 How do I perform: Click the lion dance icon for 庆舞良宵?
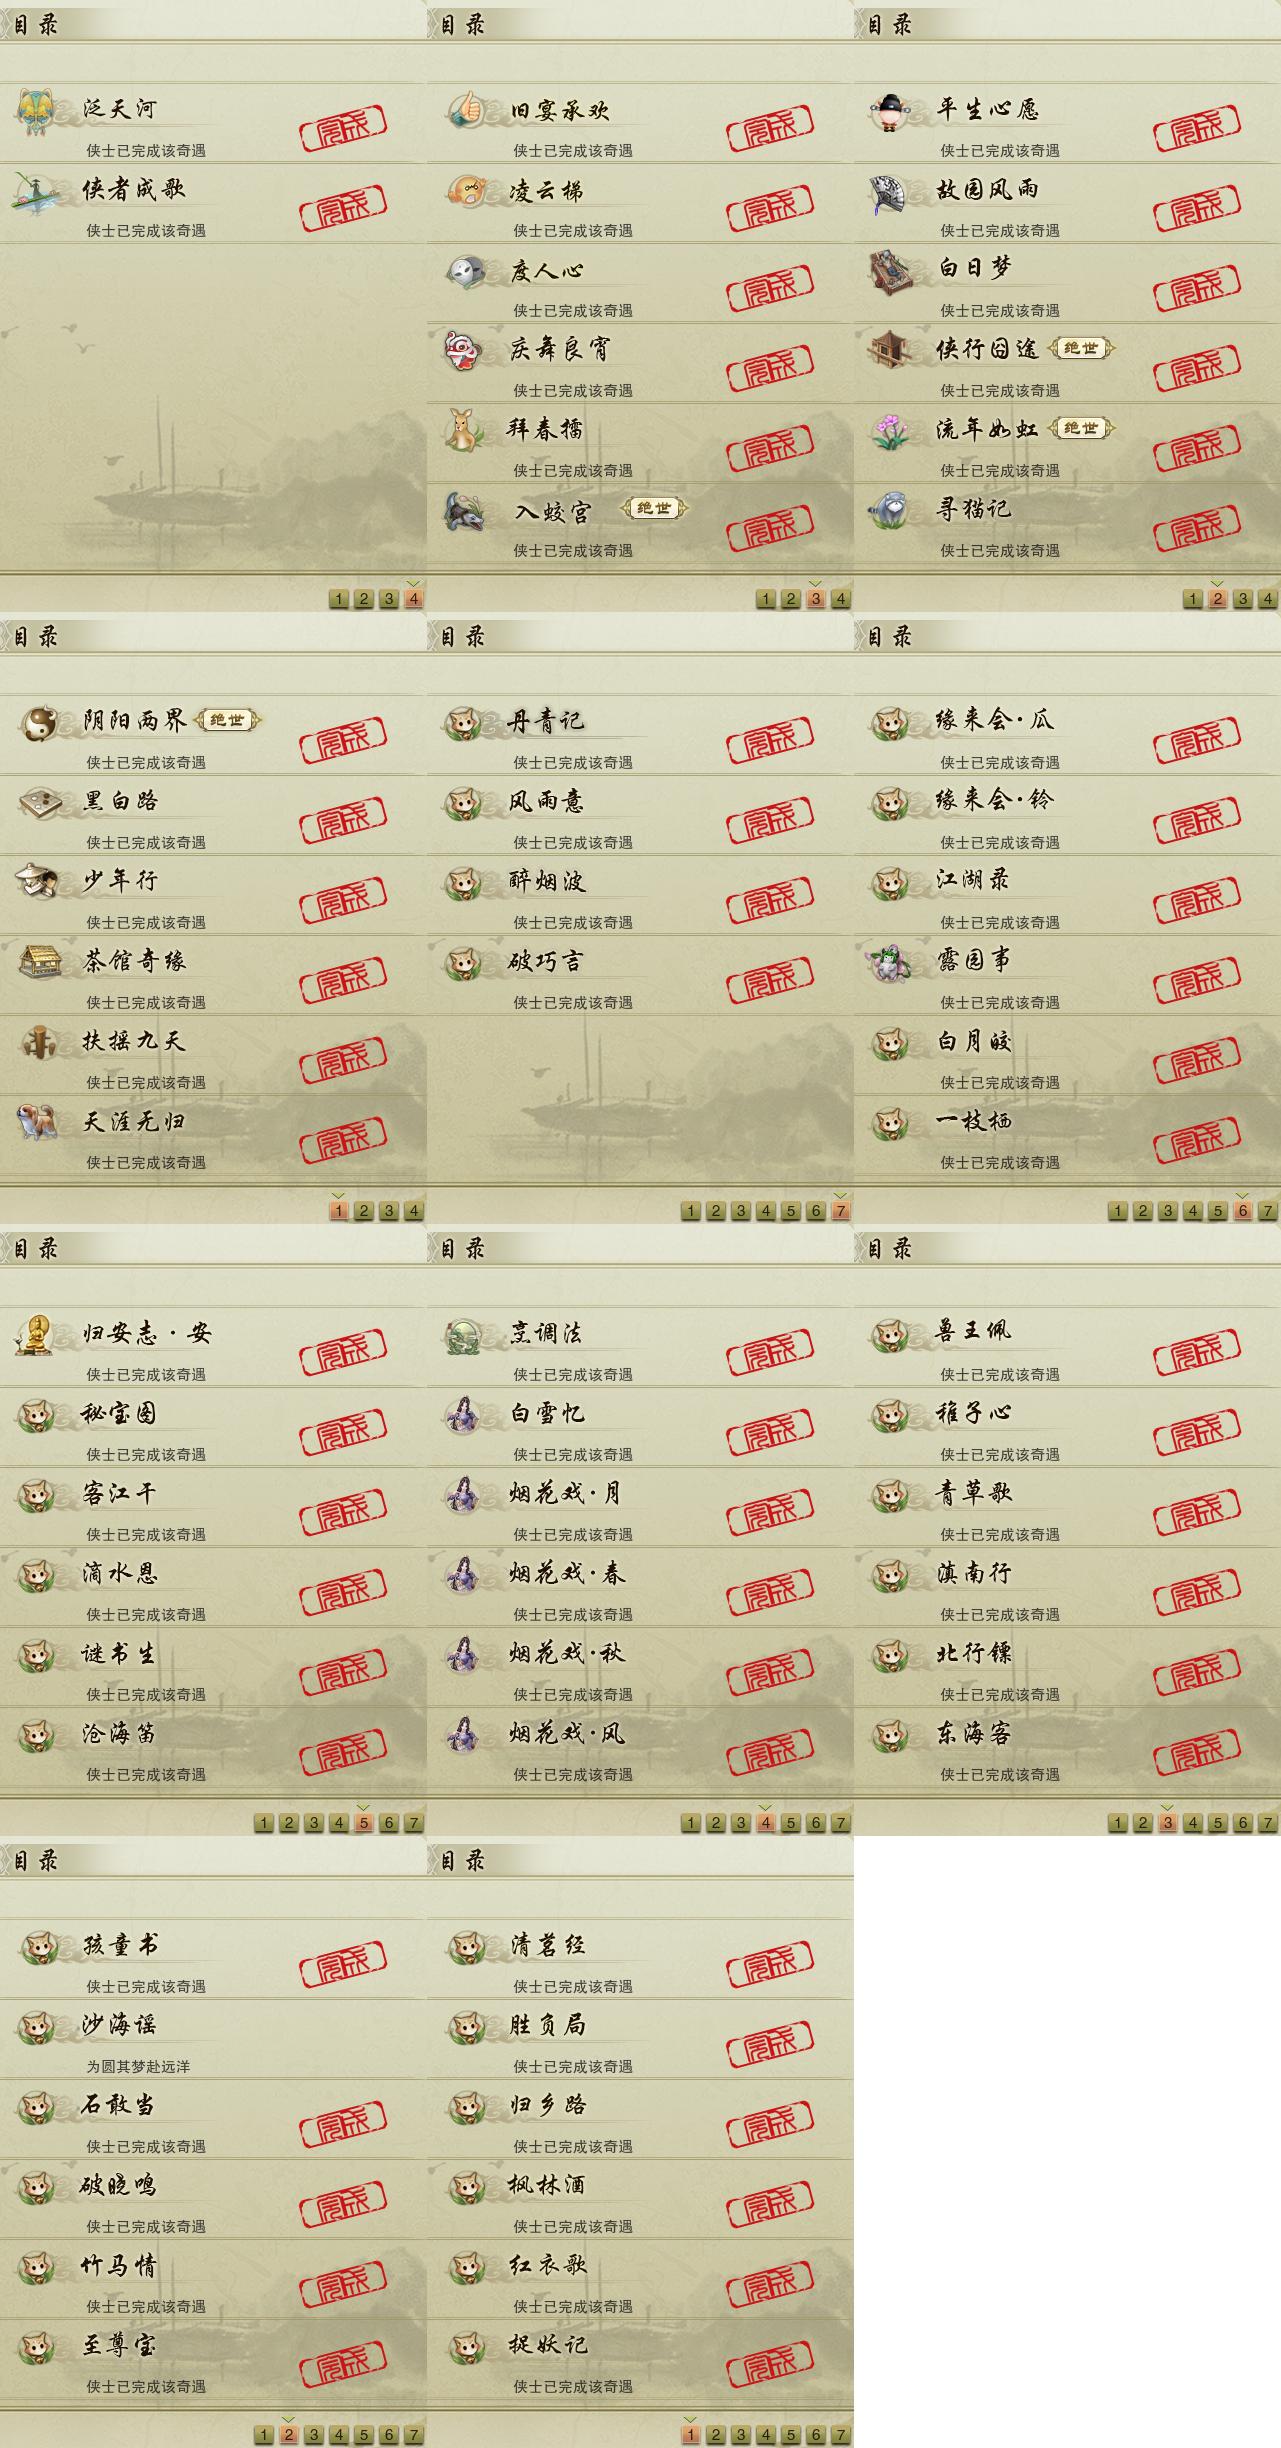[465, 350]
